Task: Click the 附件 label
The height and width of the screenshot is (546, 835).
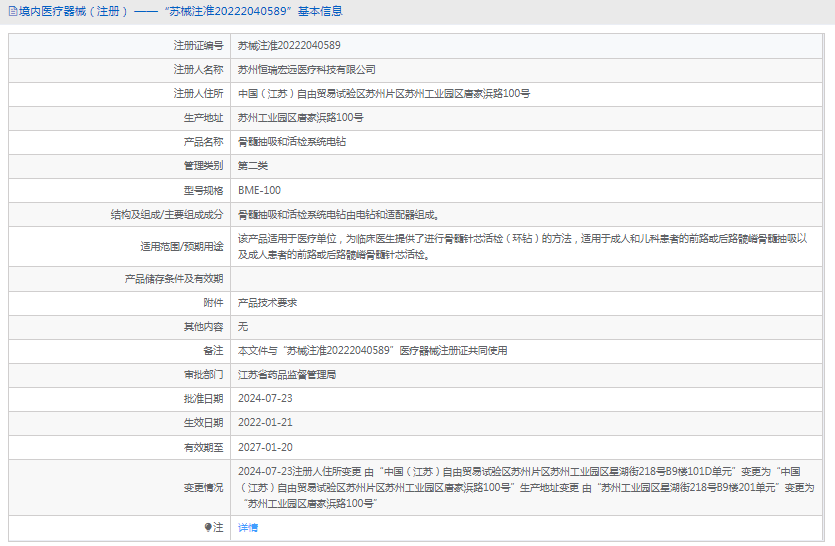Action: (213, 303)
